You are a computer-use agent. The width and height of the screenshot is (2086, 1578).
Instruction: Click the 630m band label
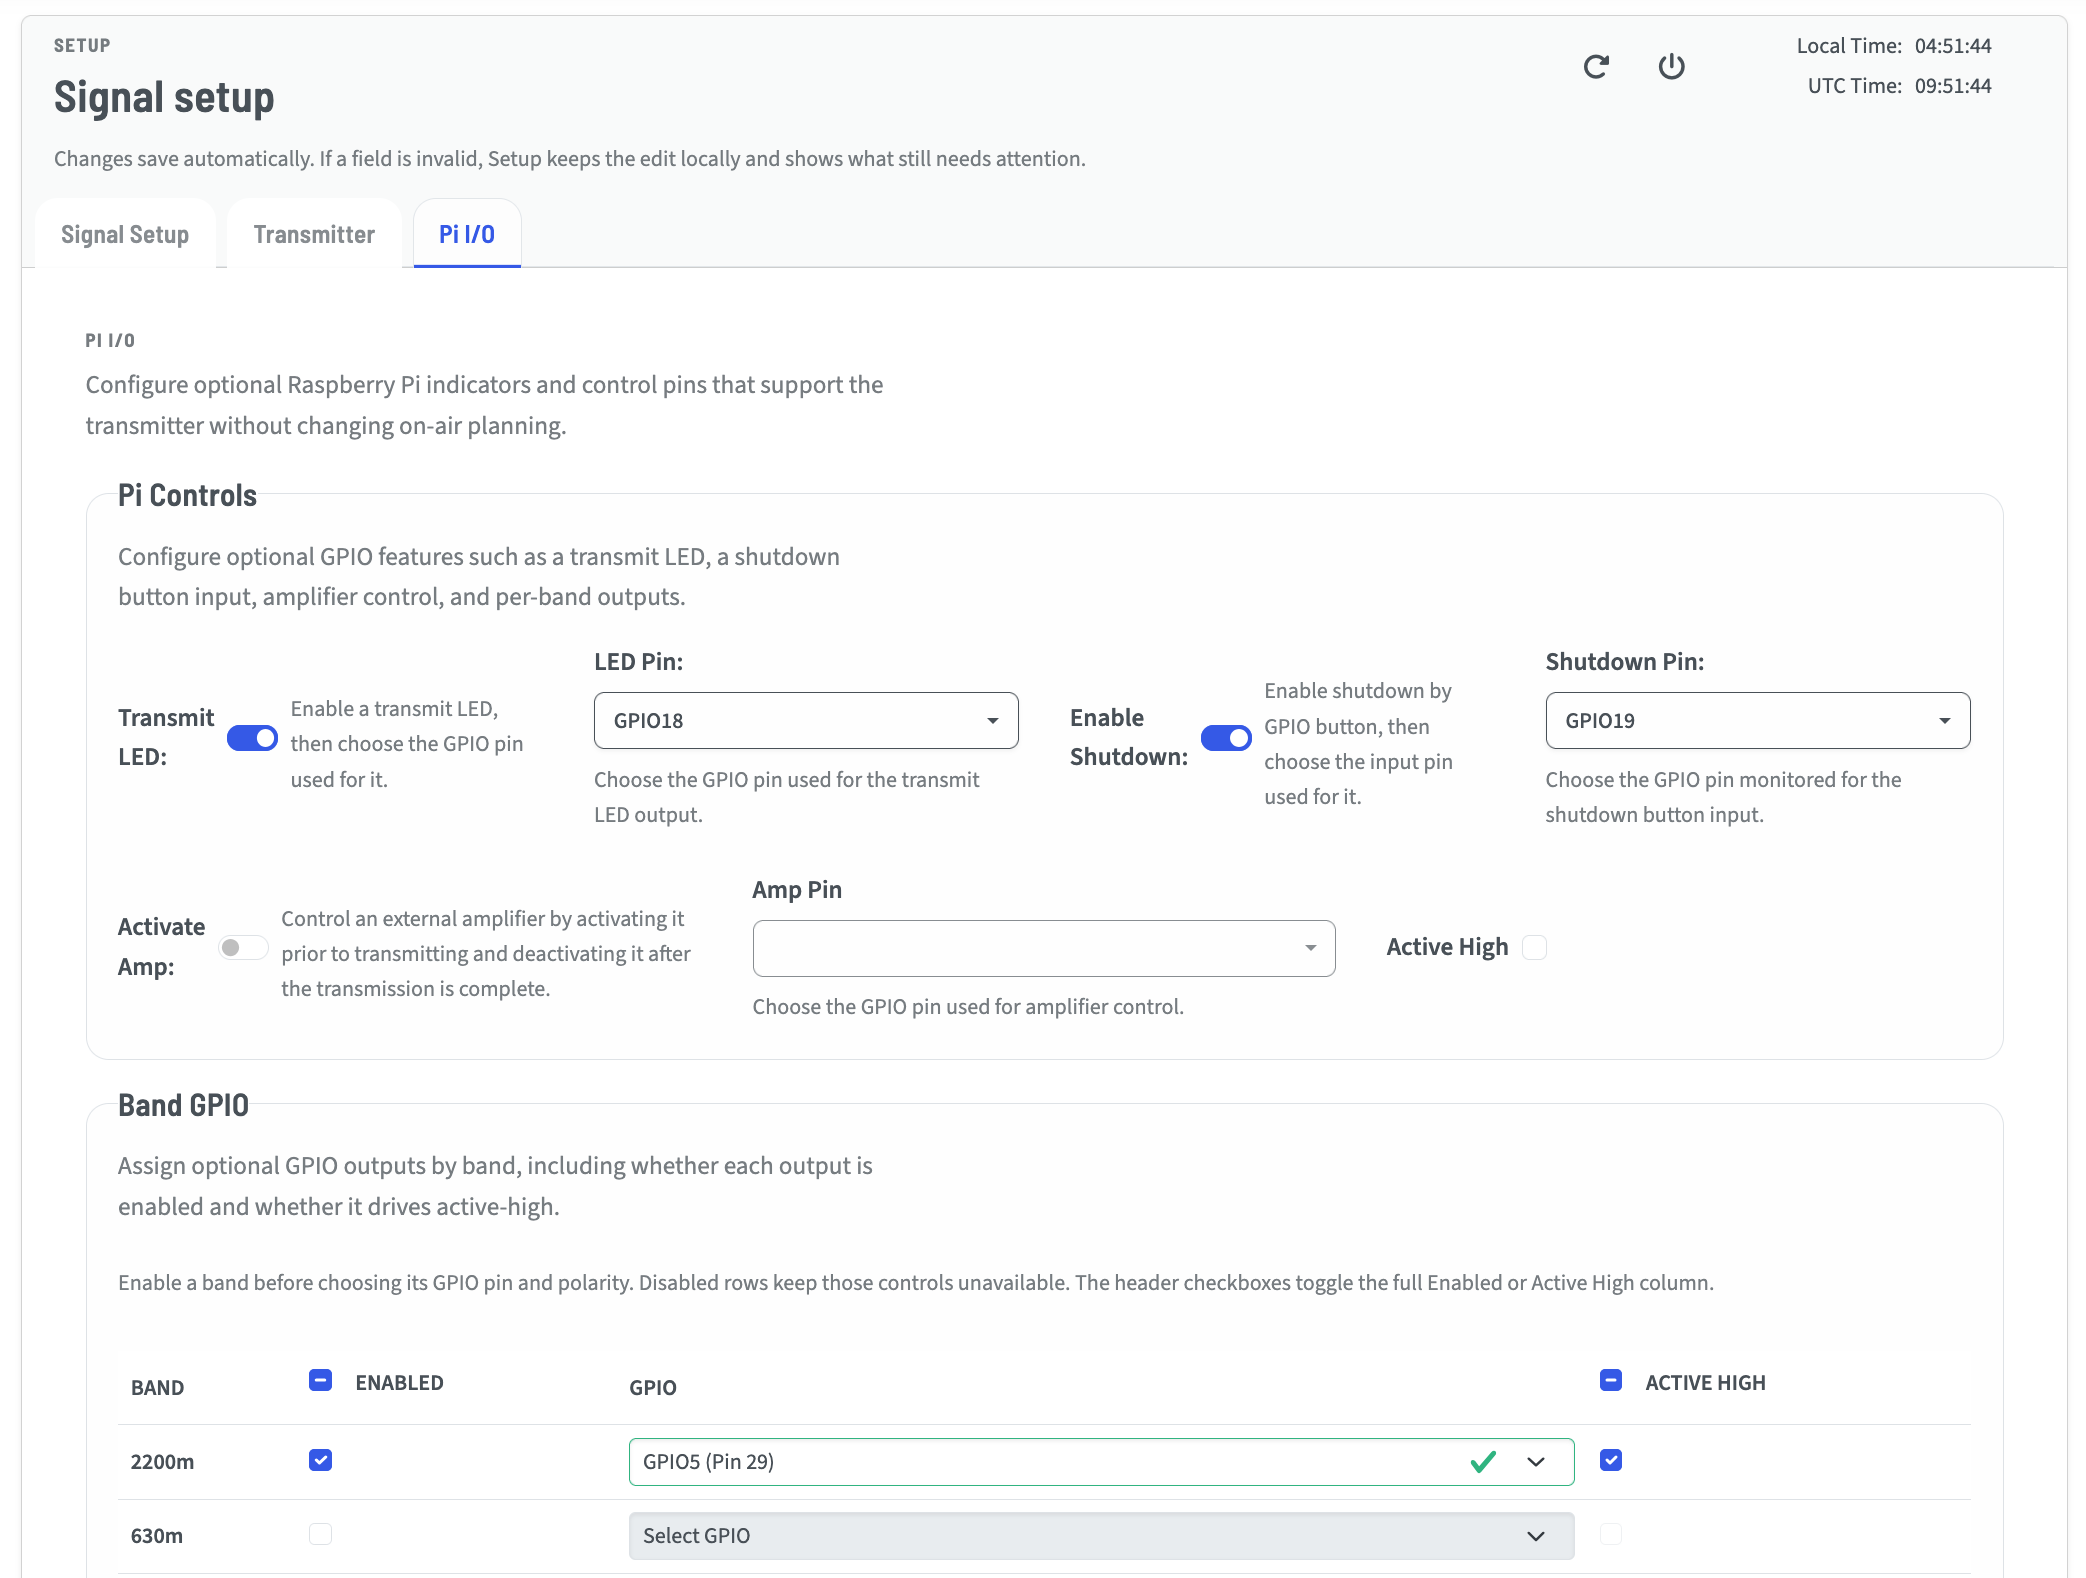click(x=157, y=1536)
